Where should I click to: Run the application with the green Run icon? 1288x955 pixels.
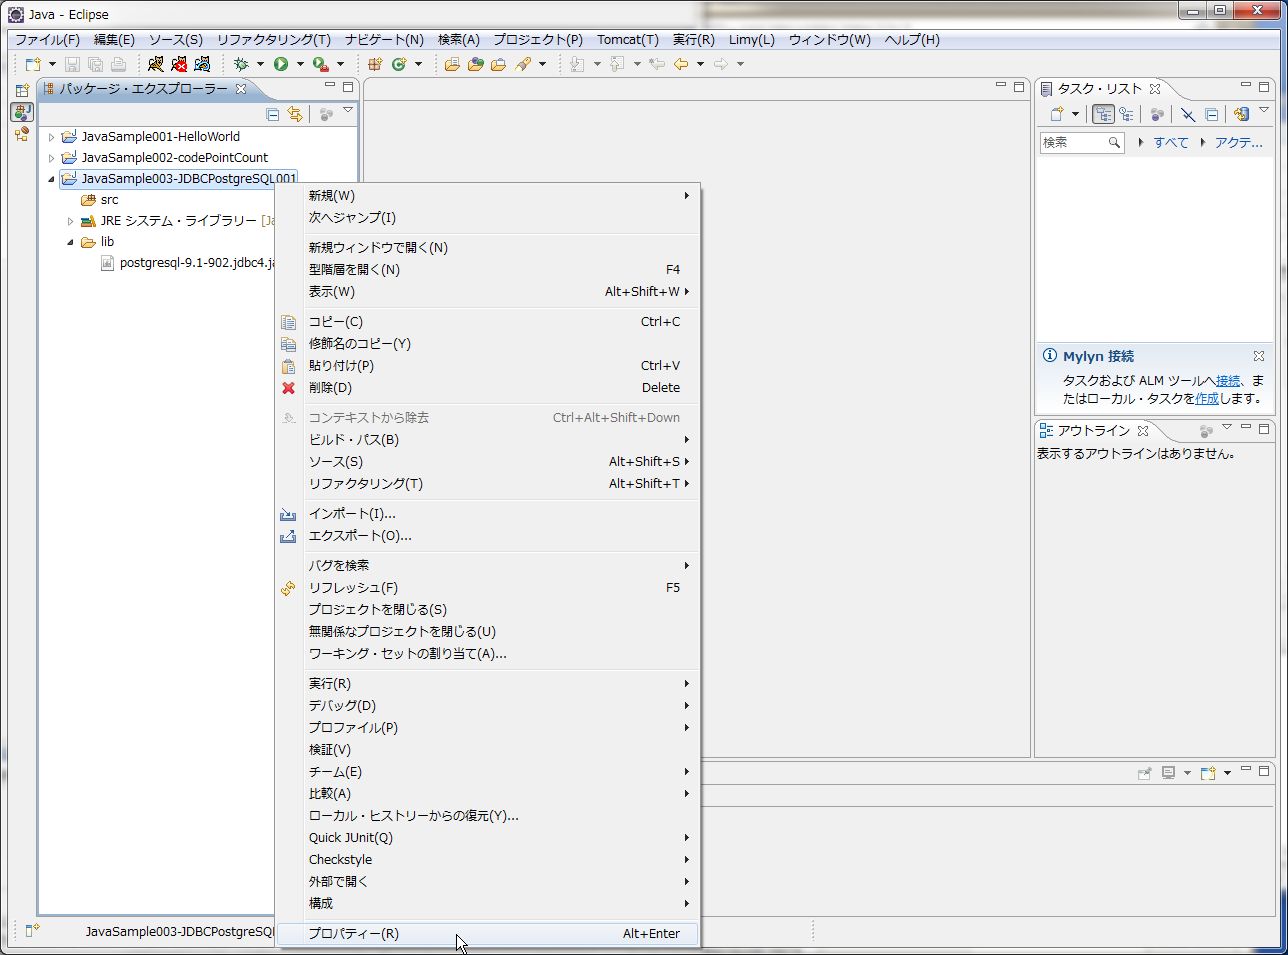click(x=282, y=63)
